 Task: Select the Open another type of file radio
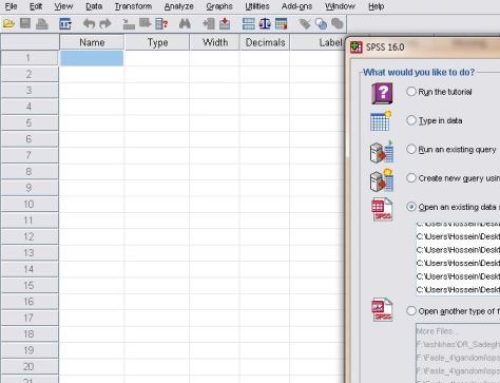[x=411, y=311]
